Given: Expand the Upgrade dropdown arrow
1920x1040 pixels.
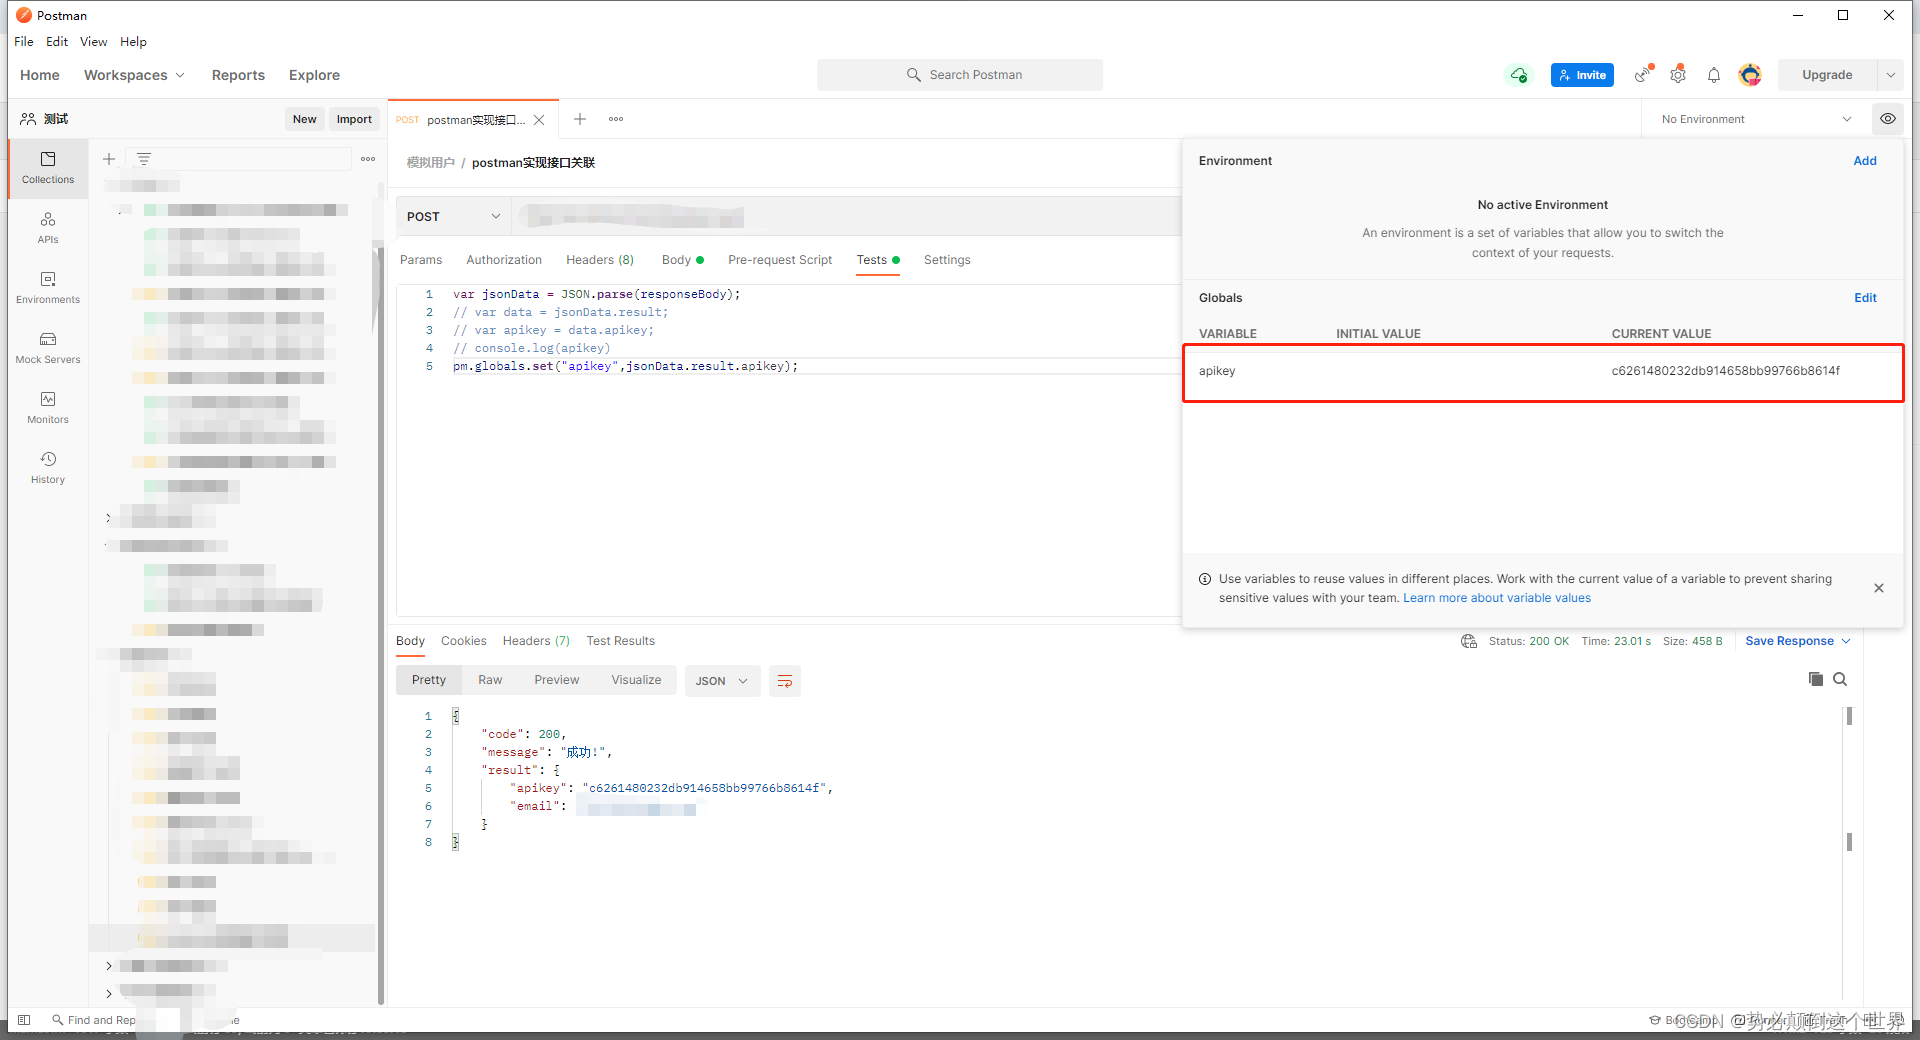Looking at the screenshot, I should coord(1891,75).
